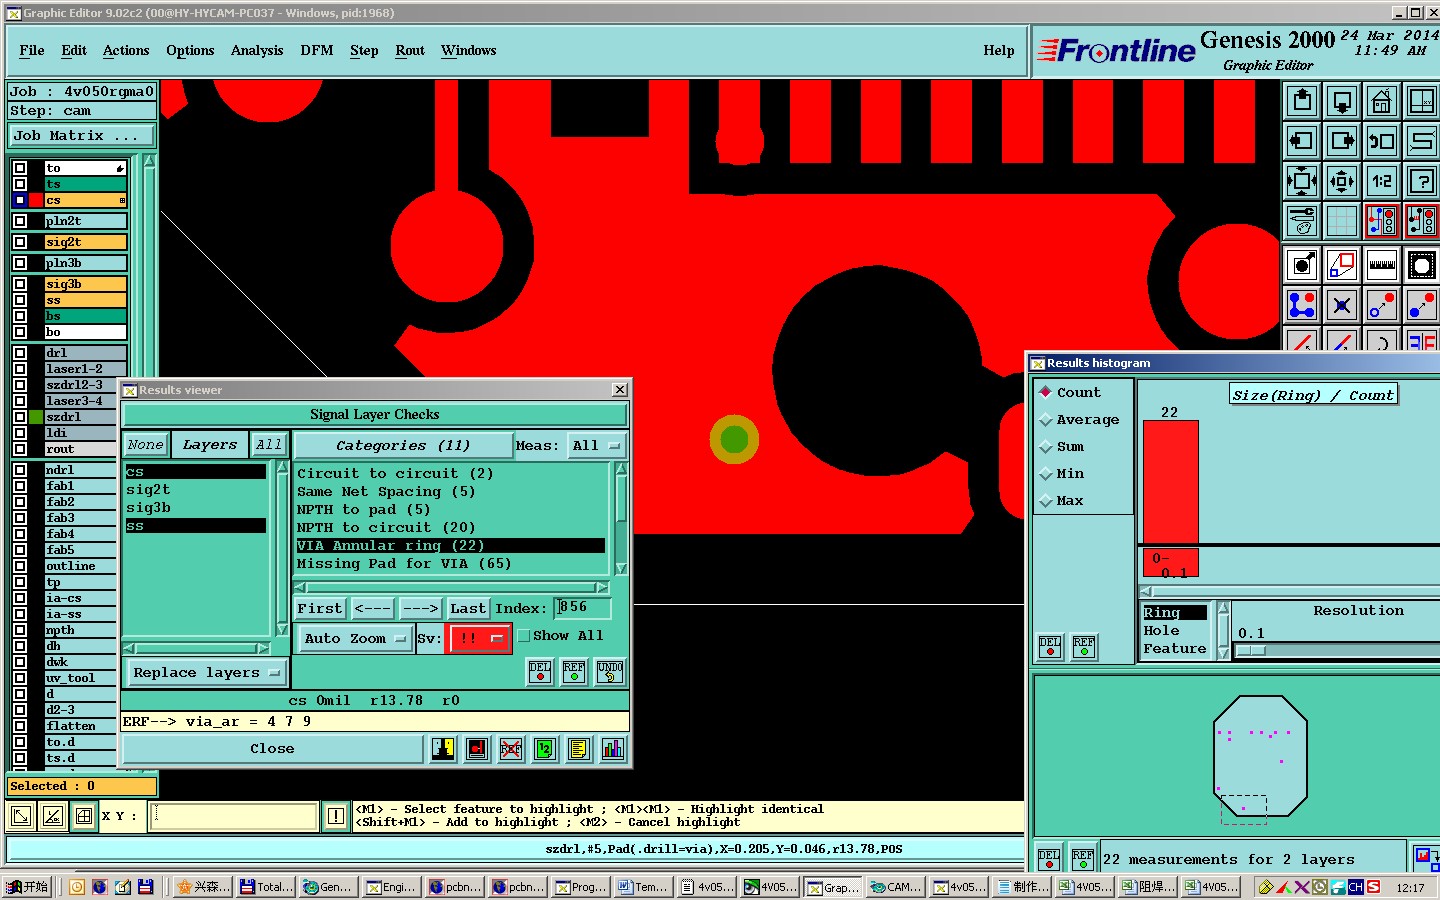Click REF icon in Results histogram panel

click(1084, 648)
